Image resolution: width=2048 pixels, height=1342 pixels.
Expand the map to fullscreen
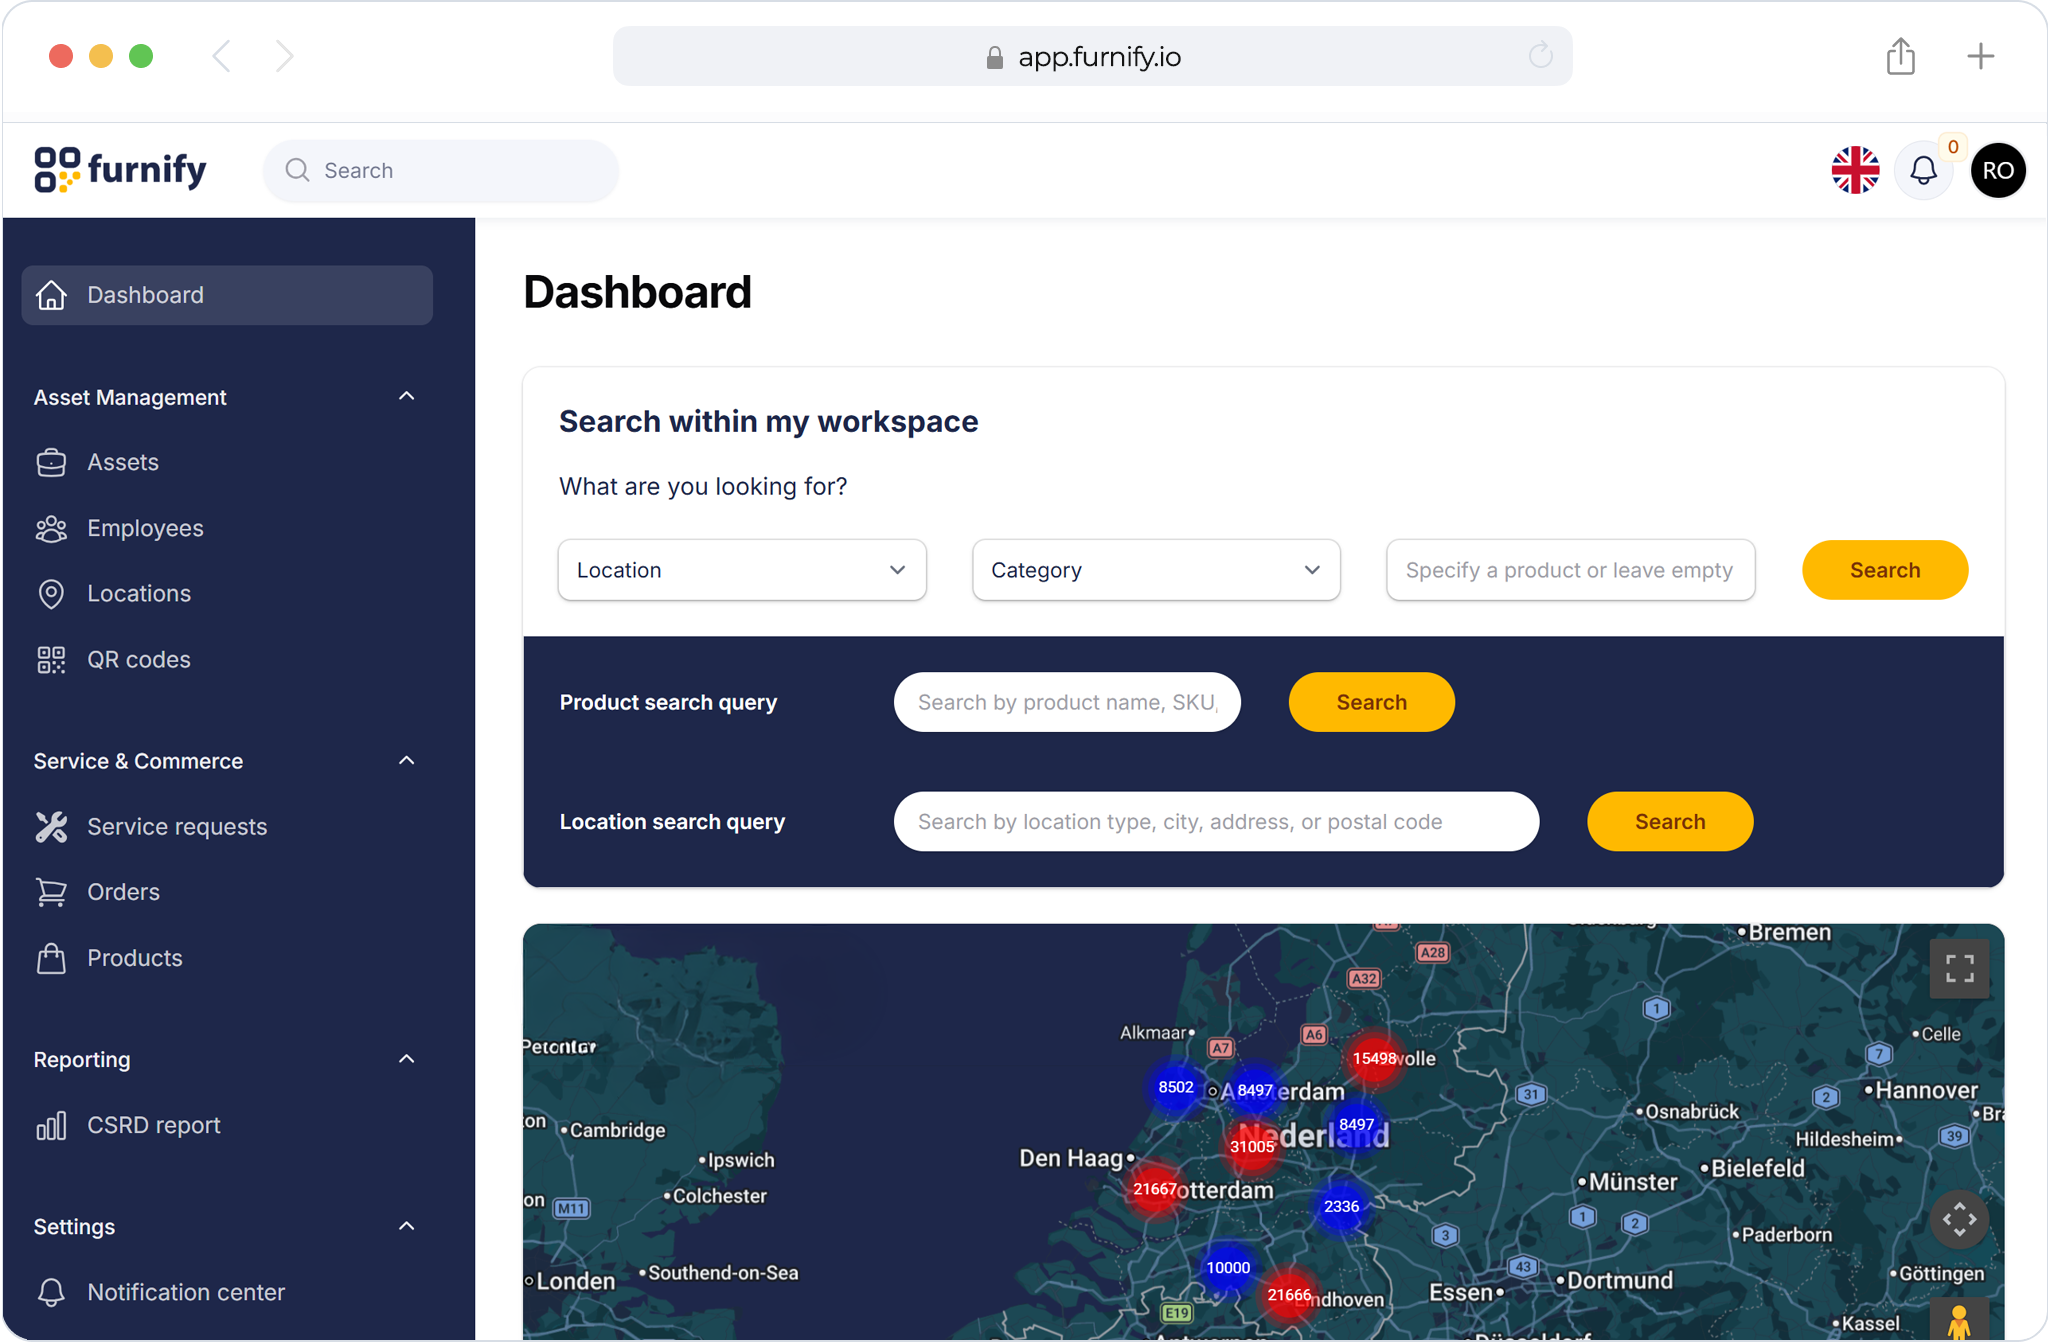1960,968
